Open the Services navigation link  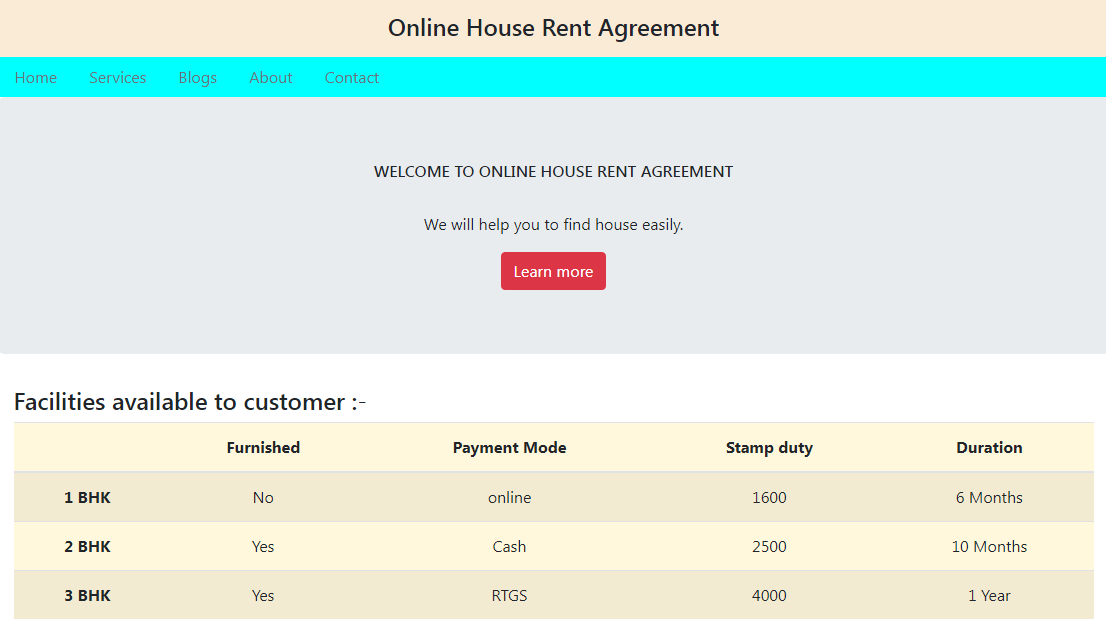coord(117,77)
